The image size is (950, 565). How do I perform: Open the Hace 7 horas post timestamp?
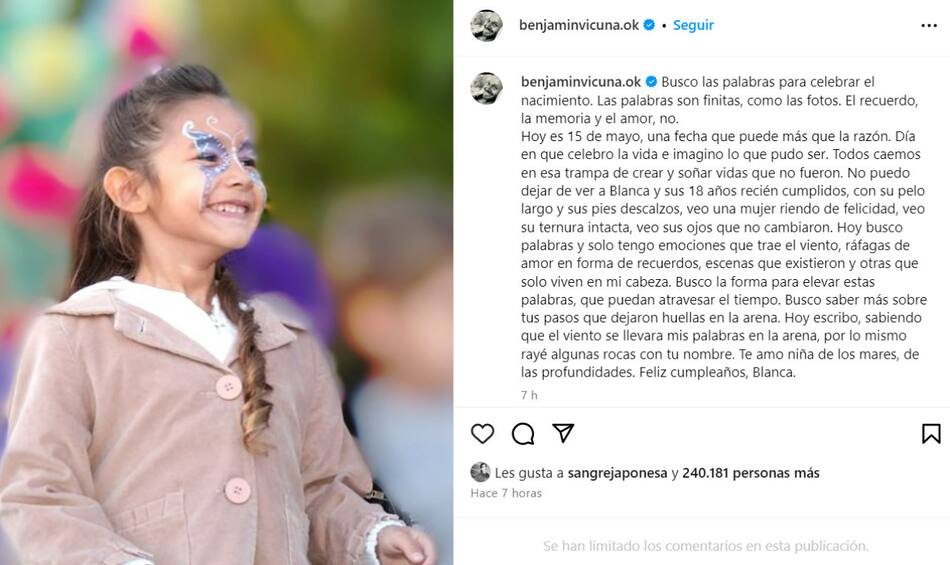(506, 493)
